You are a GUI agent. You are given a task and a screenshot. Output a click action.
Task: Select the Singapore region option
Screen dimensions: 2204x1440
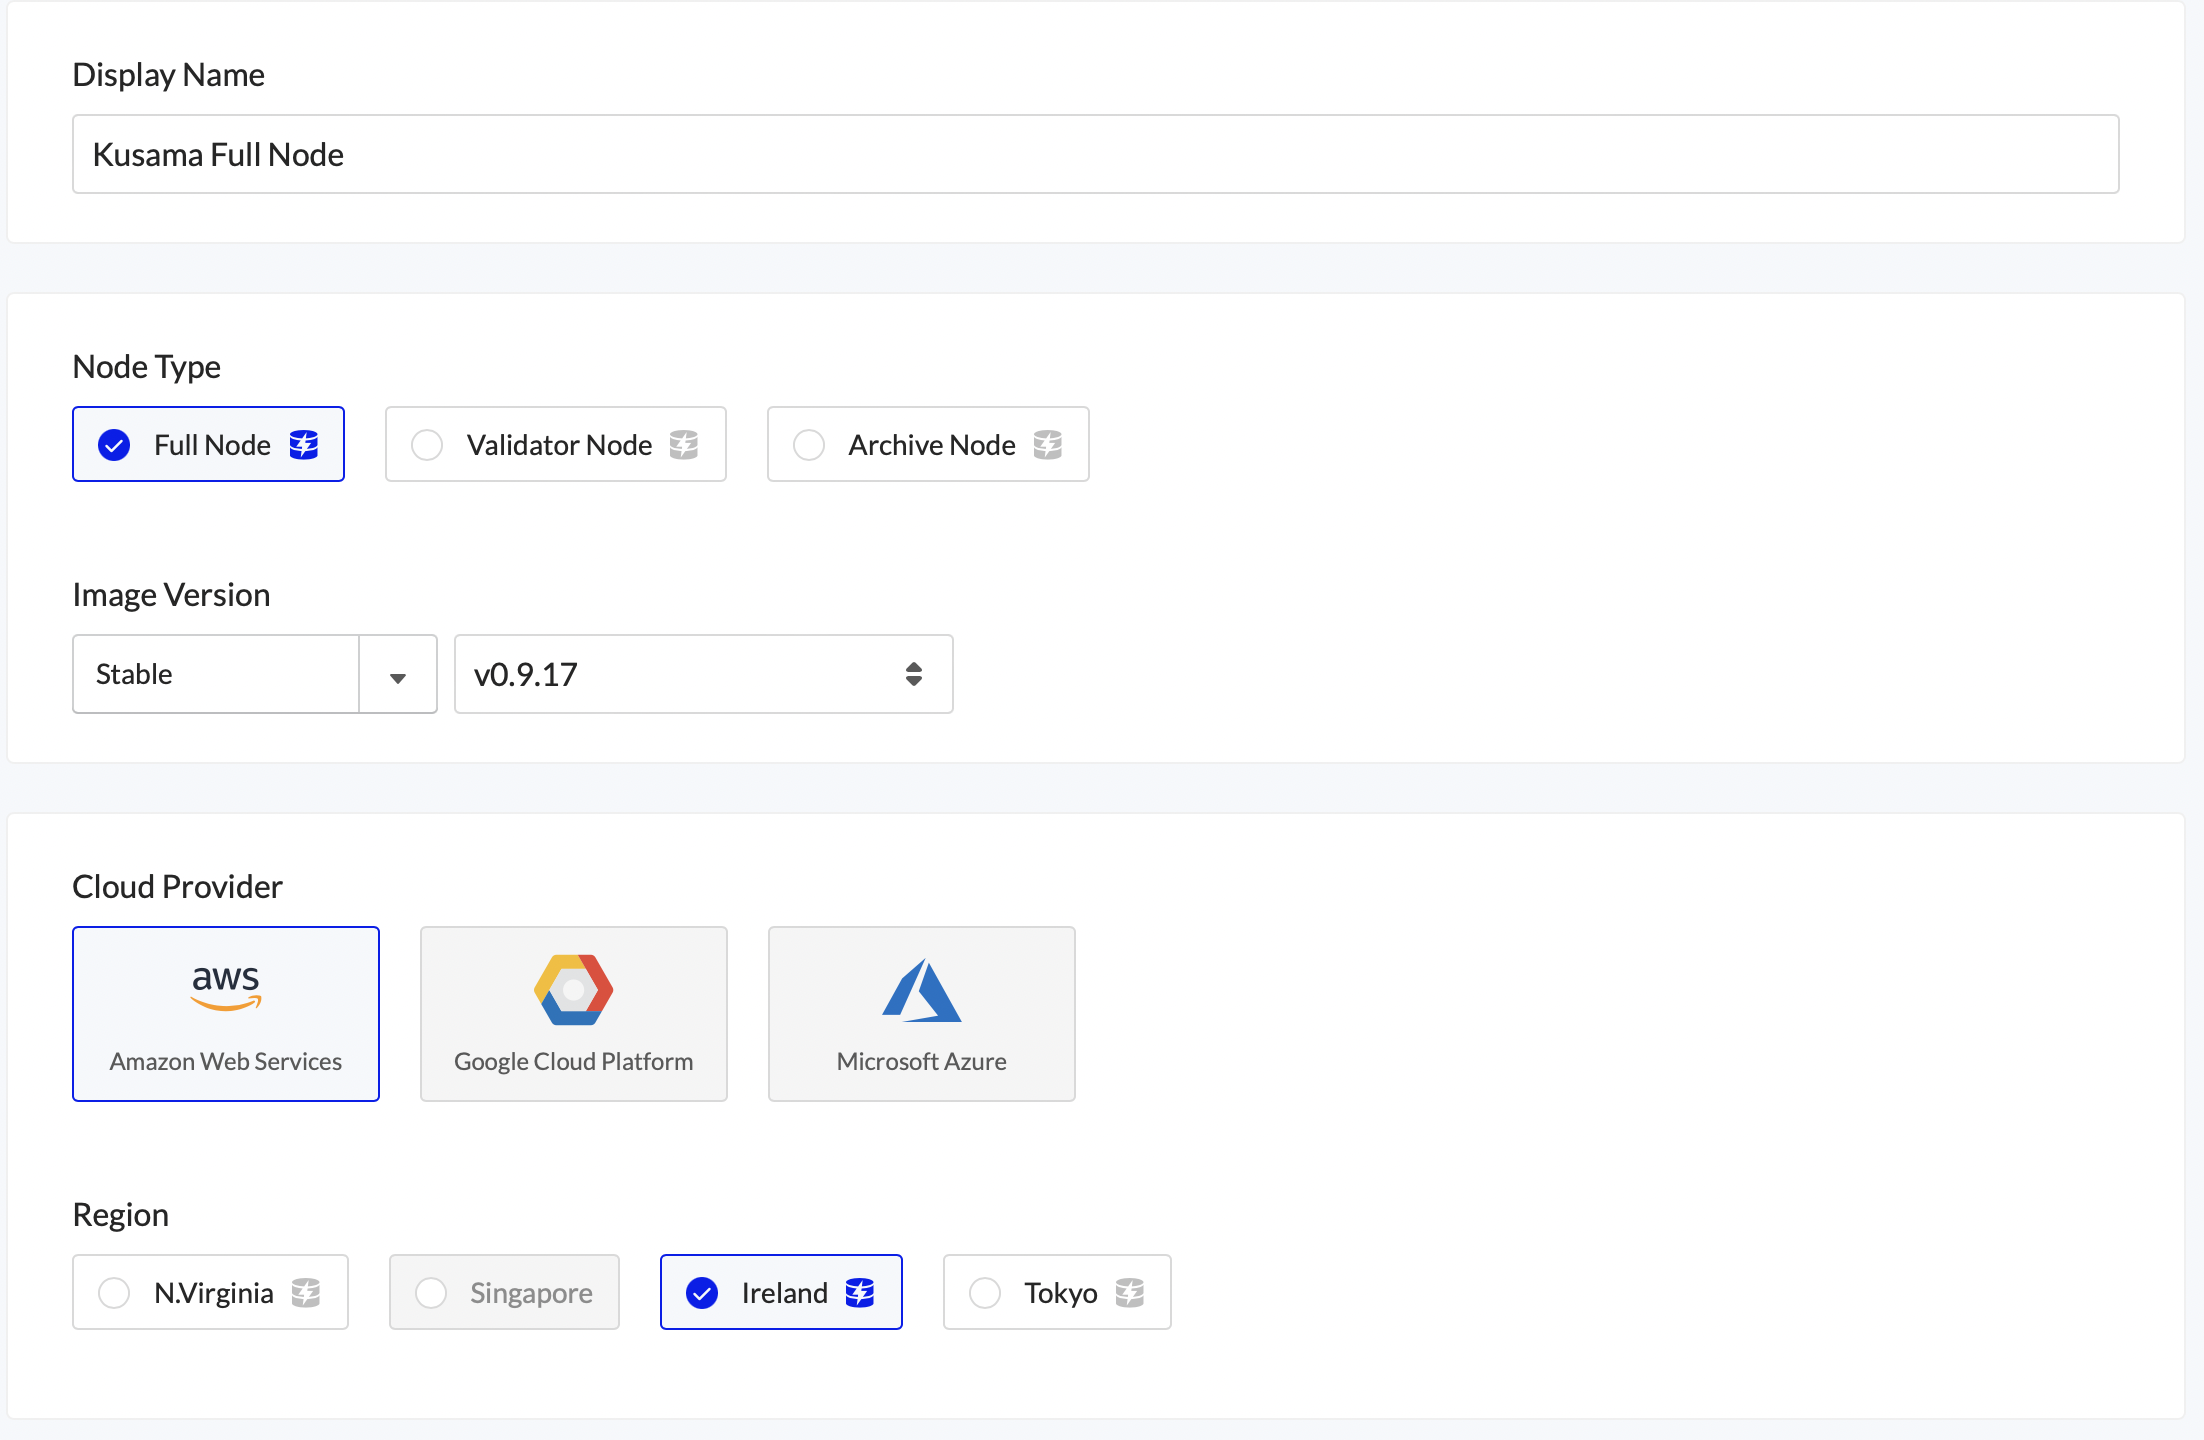tap(505, 1293)
